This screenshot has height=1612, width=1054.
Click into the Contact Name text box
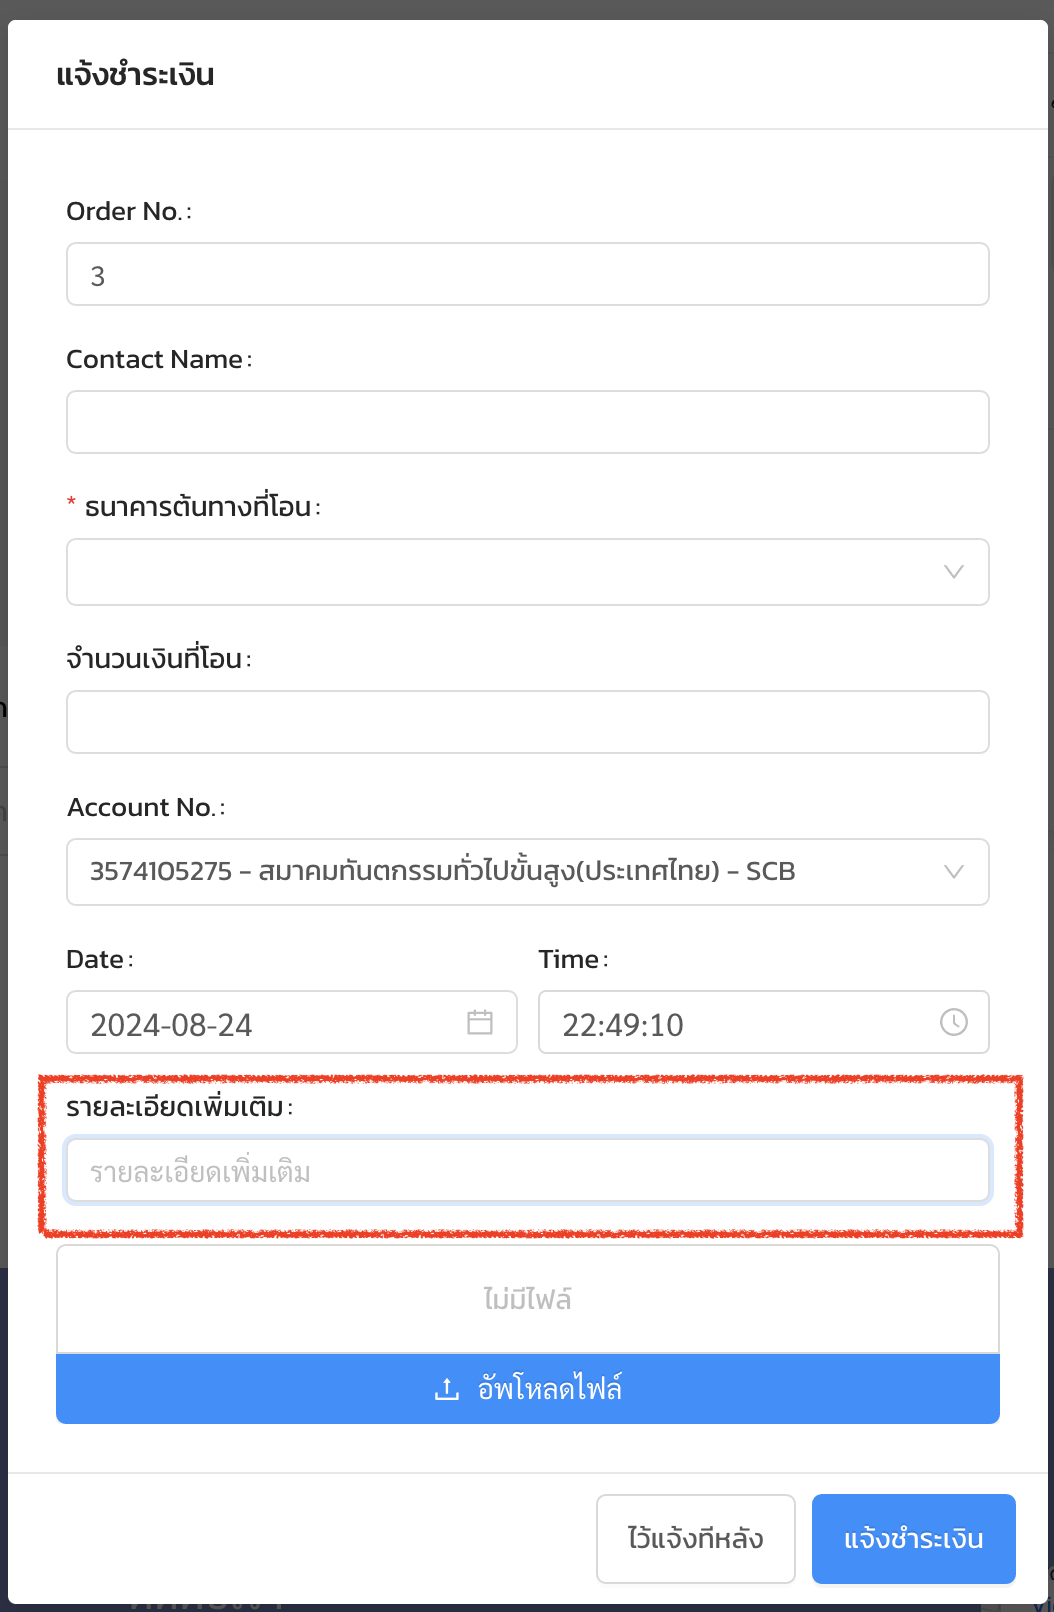click(x=528, y=422)
